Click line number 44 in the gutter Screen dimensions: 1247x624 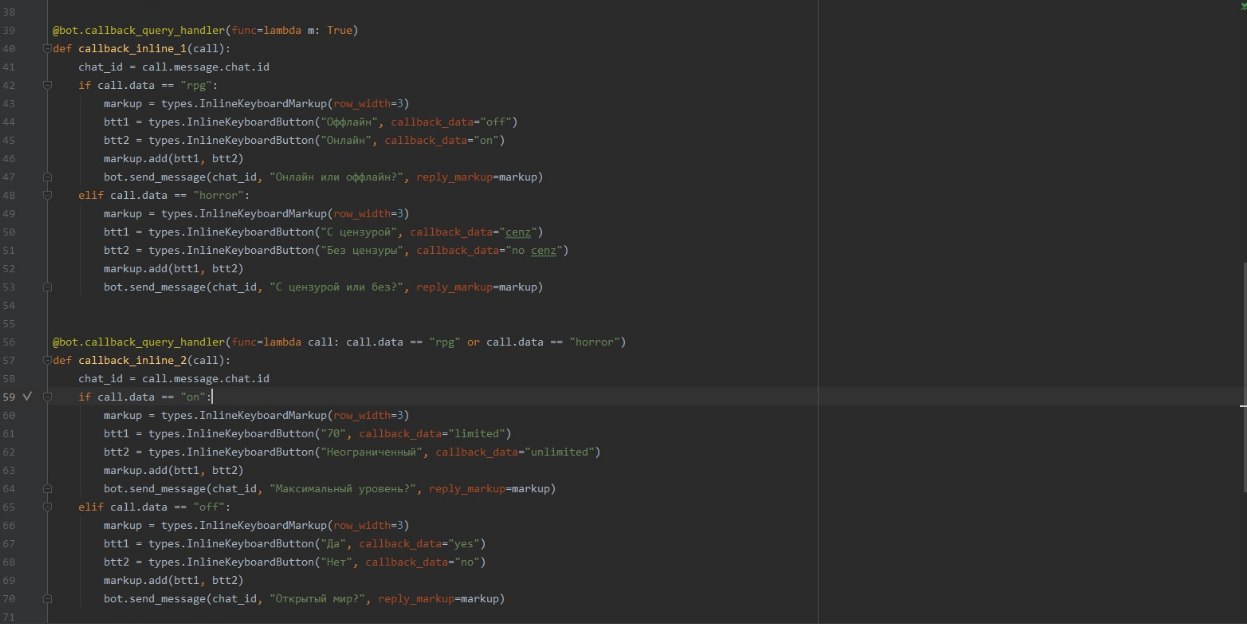[x=8, y=122]
